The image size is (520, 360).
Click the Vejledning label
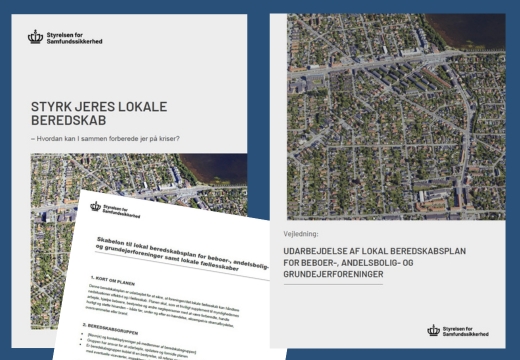(x=301, y=234)
